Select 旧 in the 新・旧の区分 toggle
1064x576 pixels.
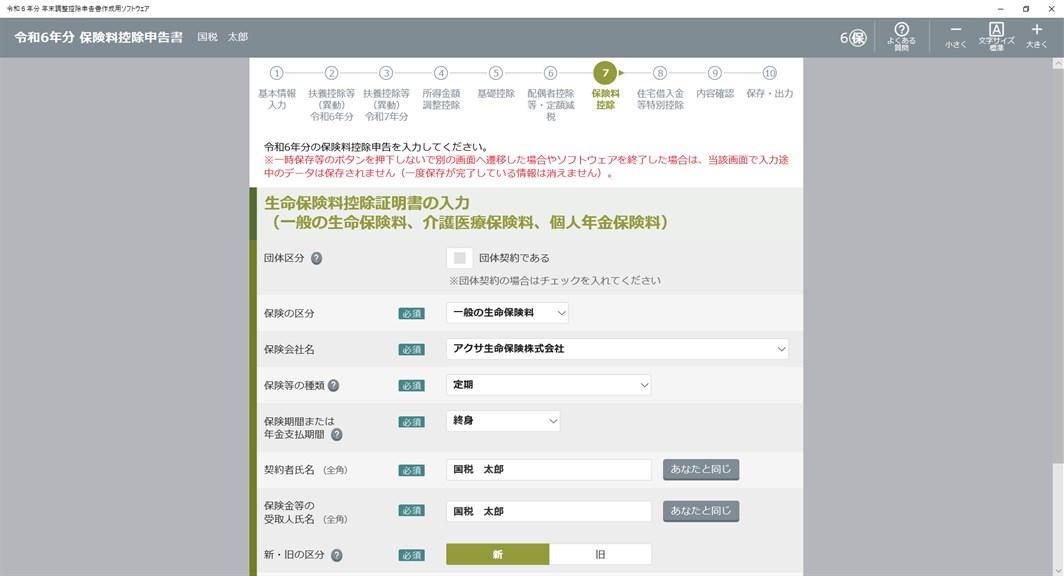(600, 554)
